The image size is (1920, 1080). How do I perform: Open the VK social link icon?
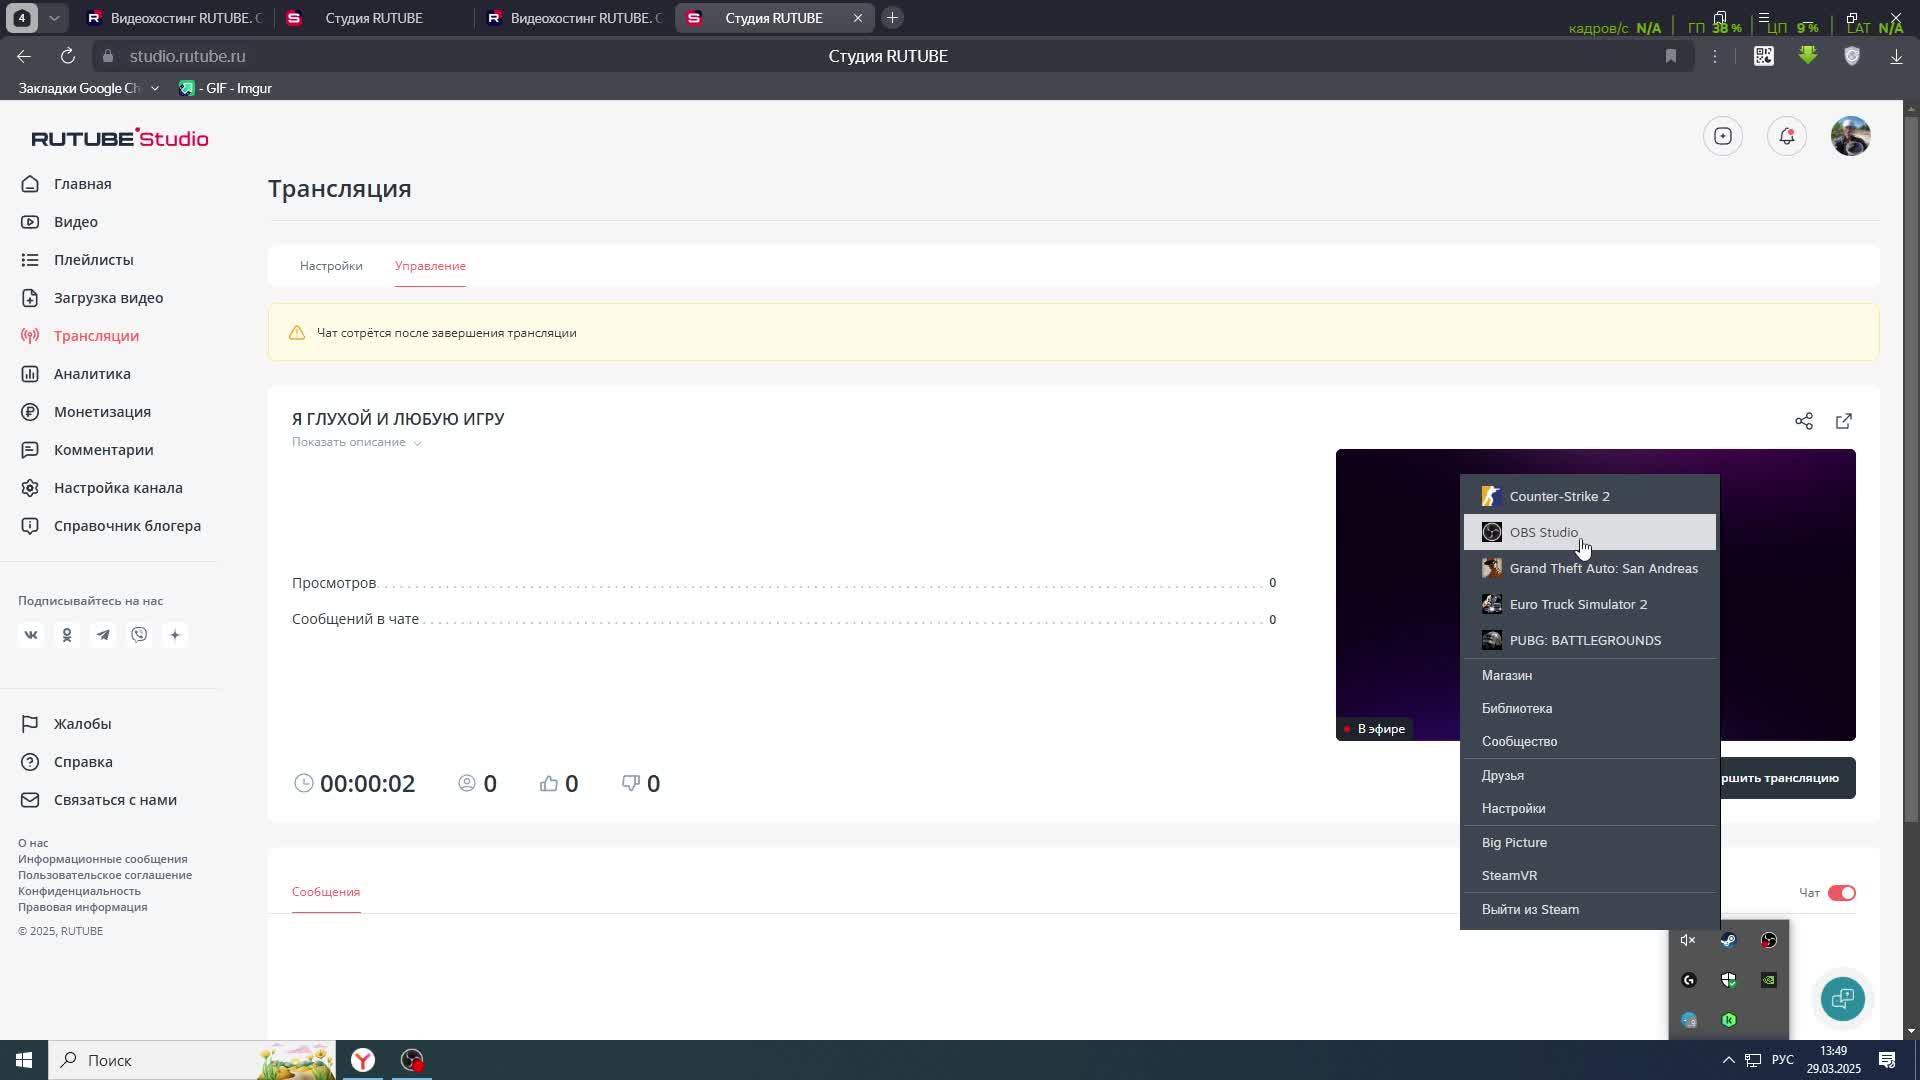click(31, 635)
